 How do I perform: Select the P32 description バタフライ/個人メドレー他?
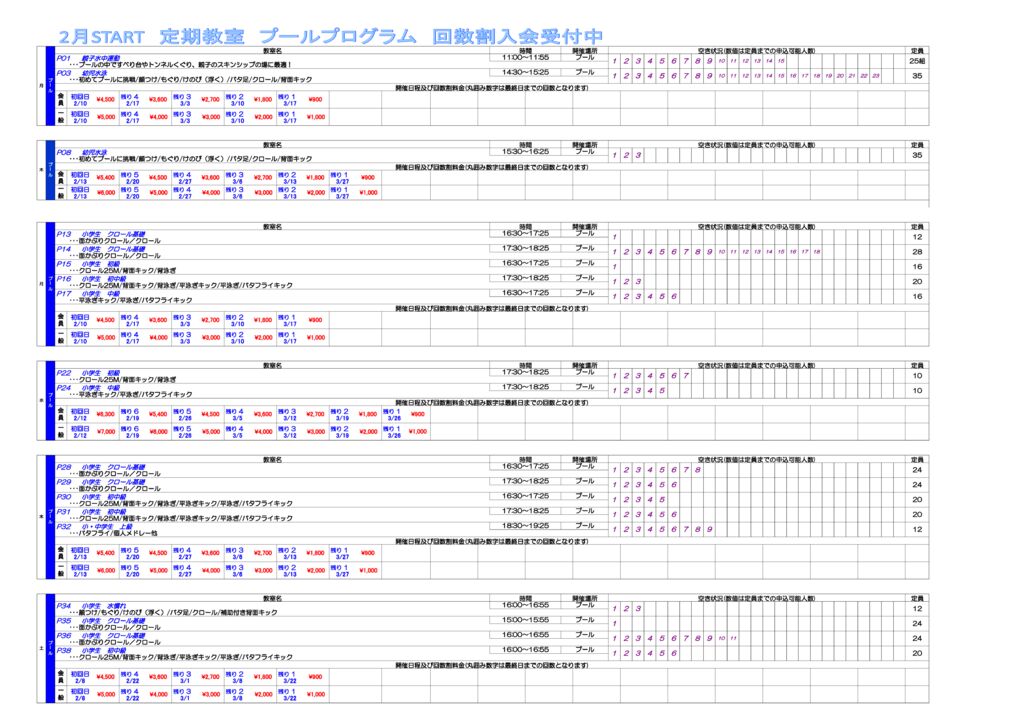tap(114, 533)
